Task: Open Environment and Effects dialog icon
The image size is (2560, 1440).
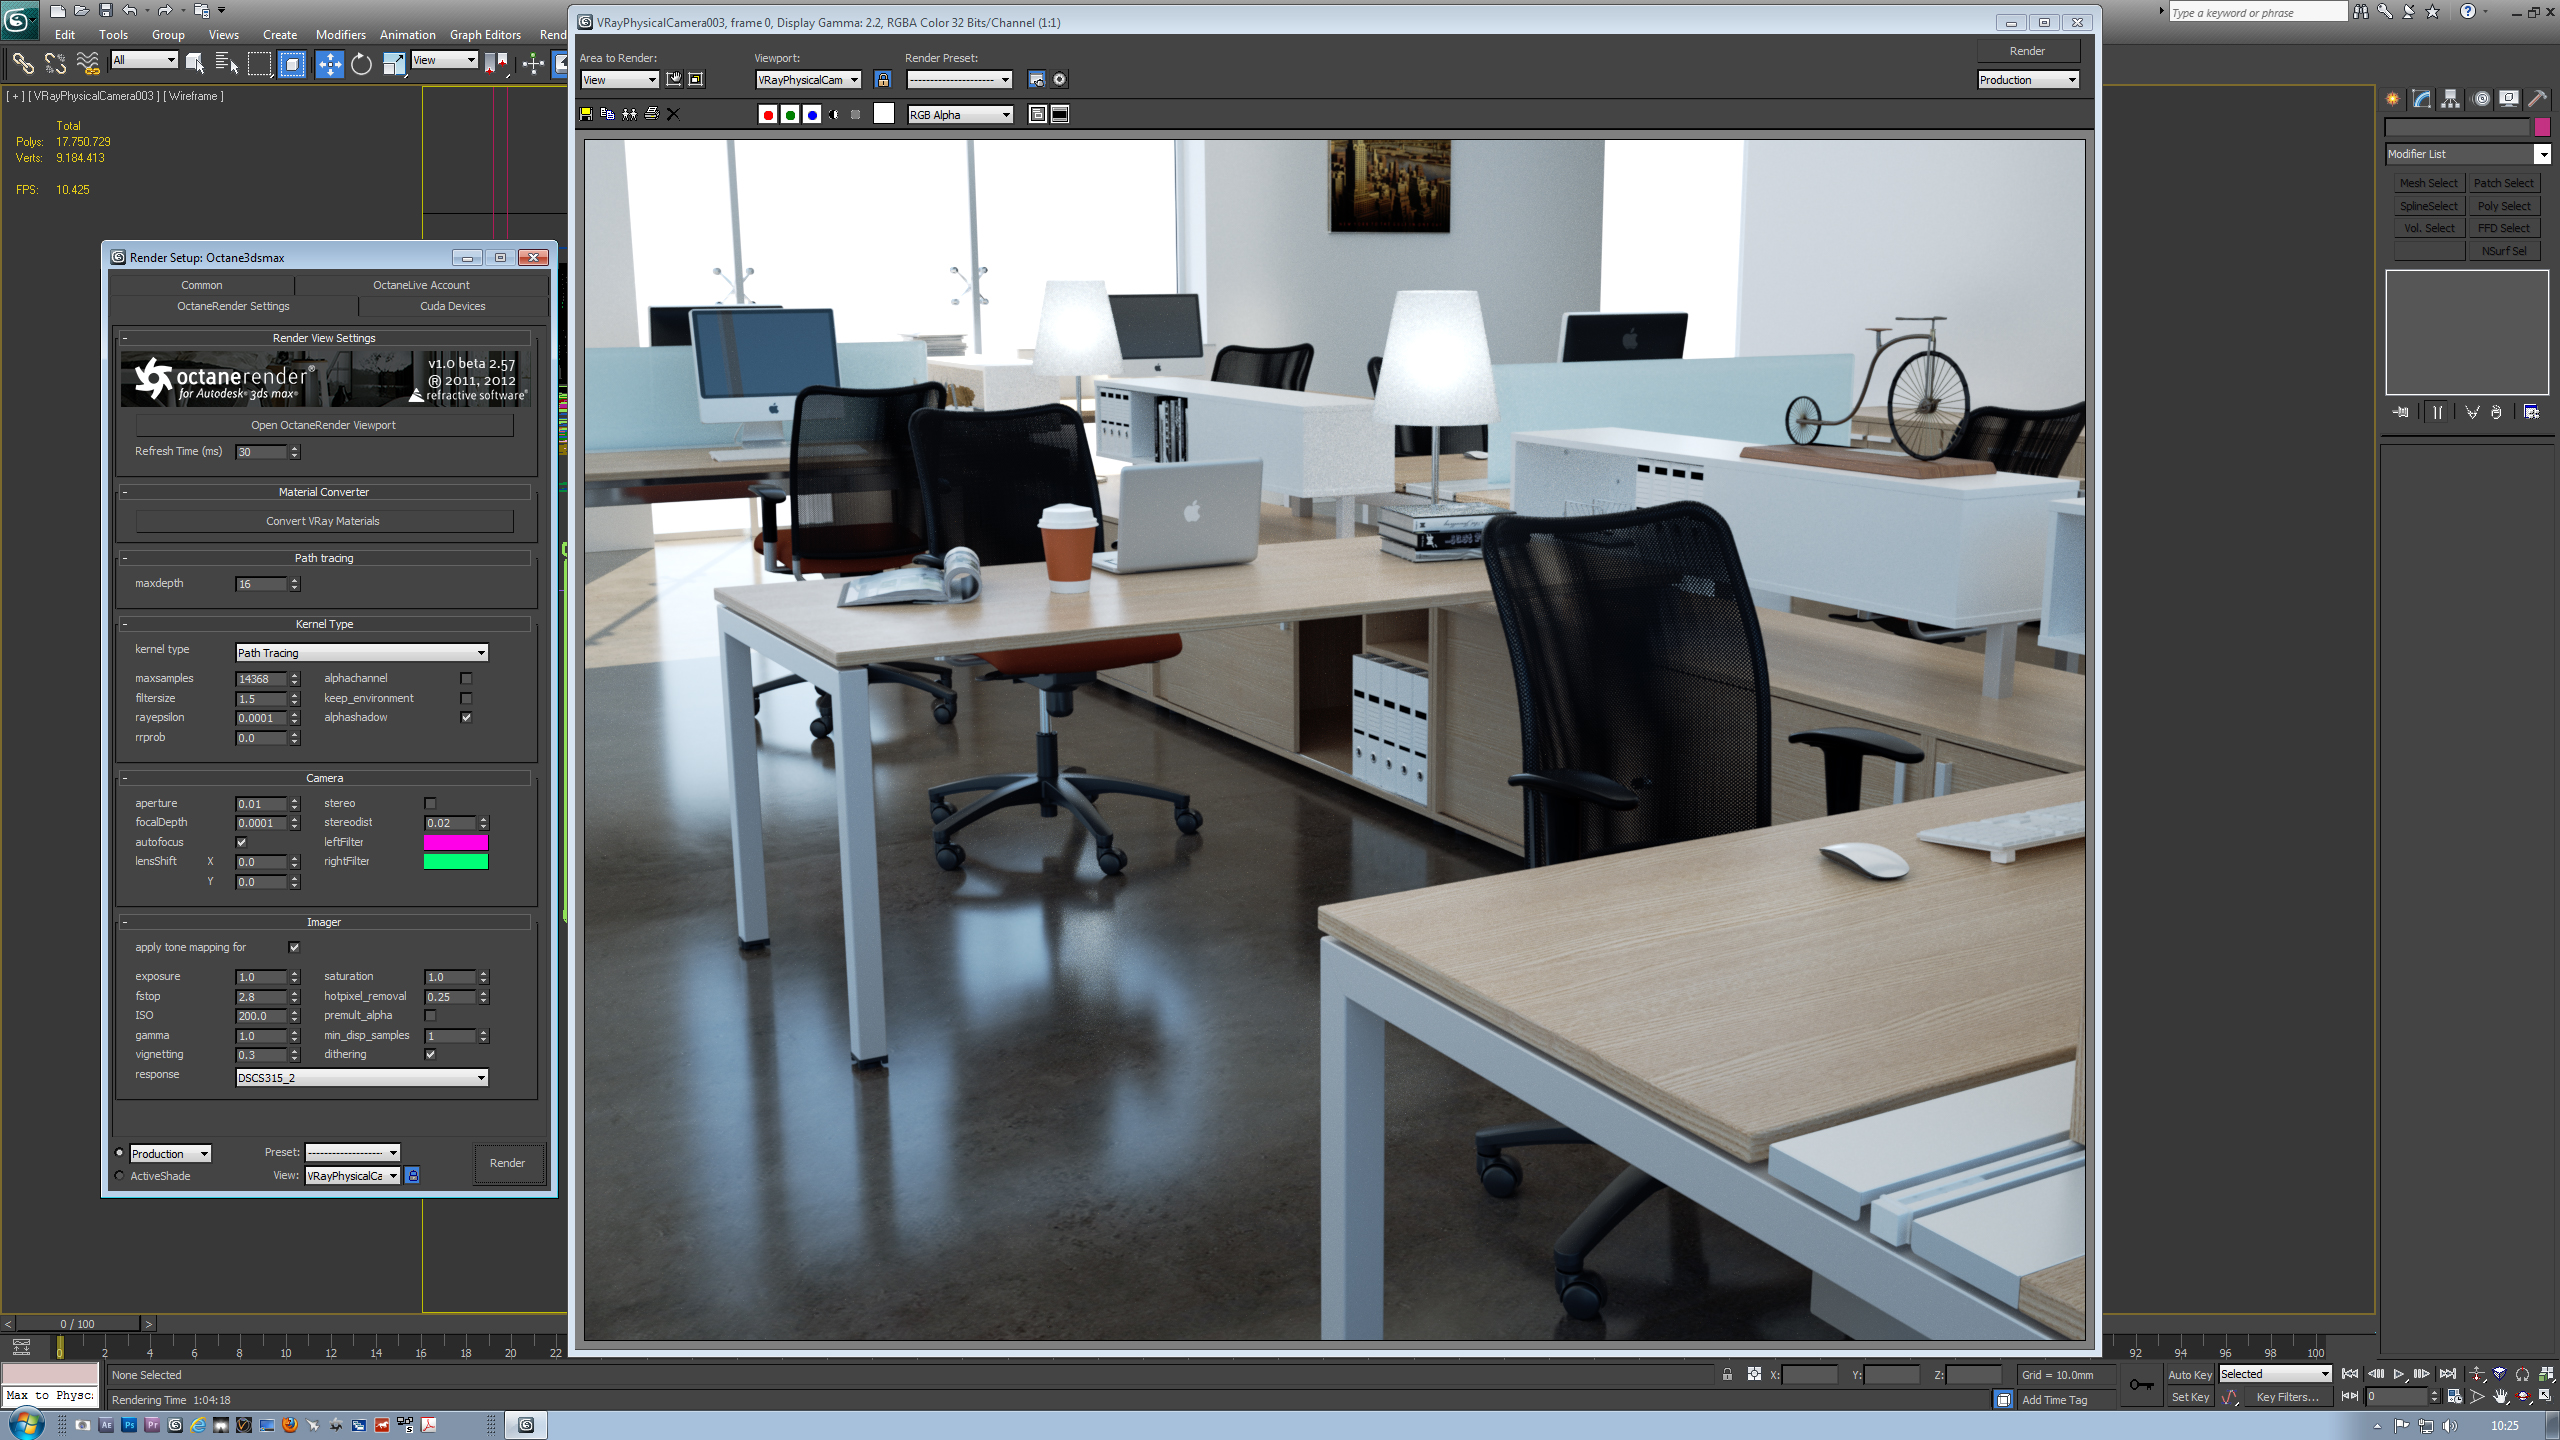Action: [1060, 79]
